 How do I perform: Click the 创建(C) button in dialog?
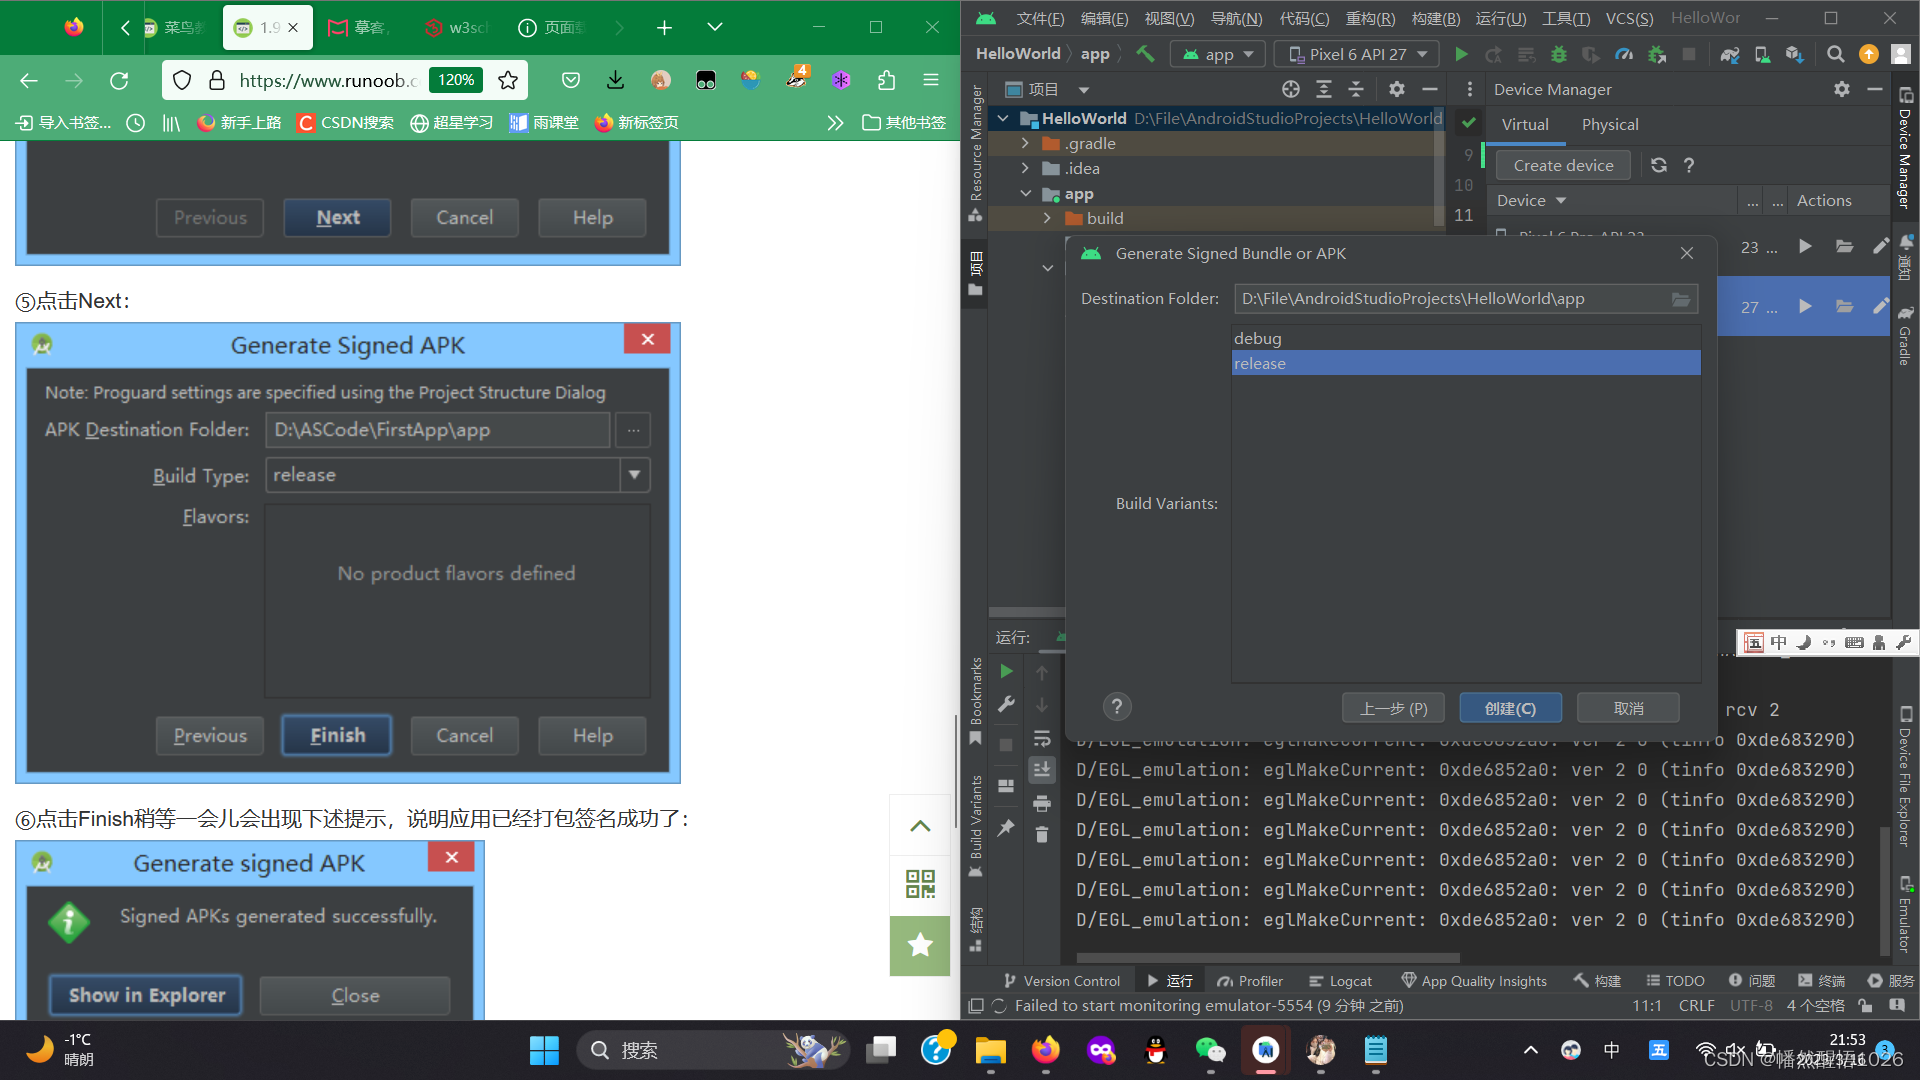(1510, 708)
